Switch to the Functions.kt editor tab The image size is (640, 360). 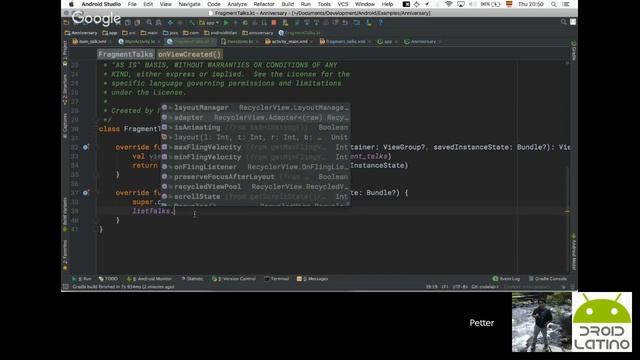(x=238, y=42)
